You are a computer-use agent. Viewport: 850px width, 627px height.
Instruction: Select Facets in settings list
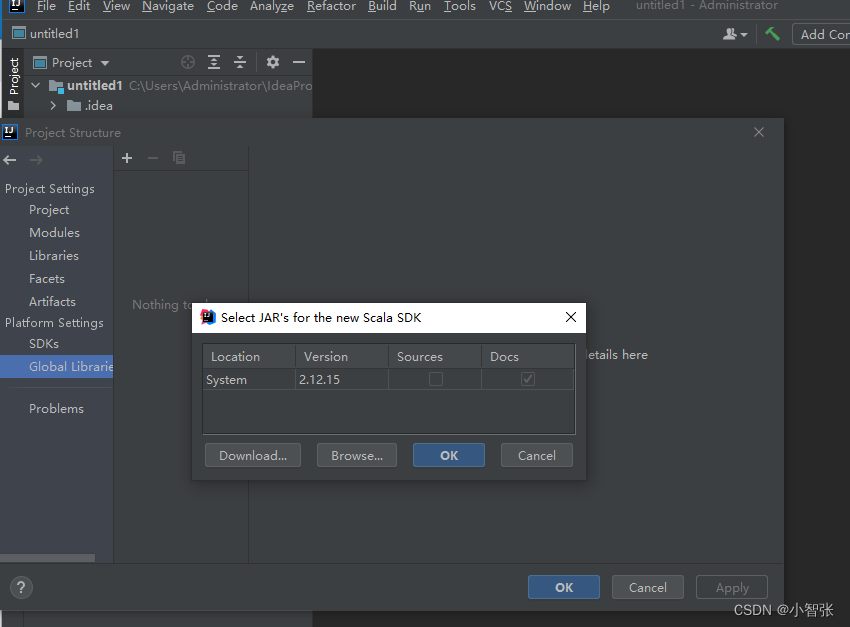pyautogui.click(x=47, y=279)
